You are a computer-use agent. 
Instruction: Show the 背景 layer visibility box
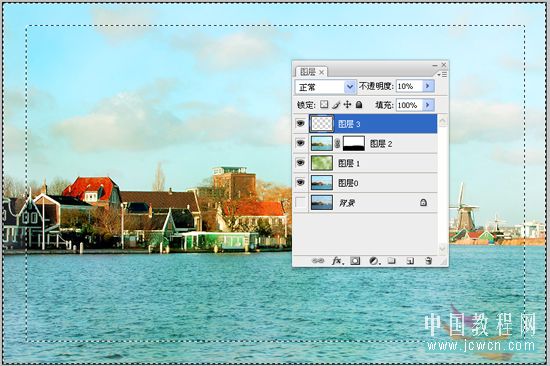301,202
